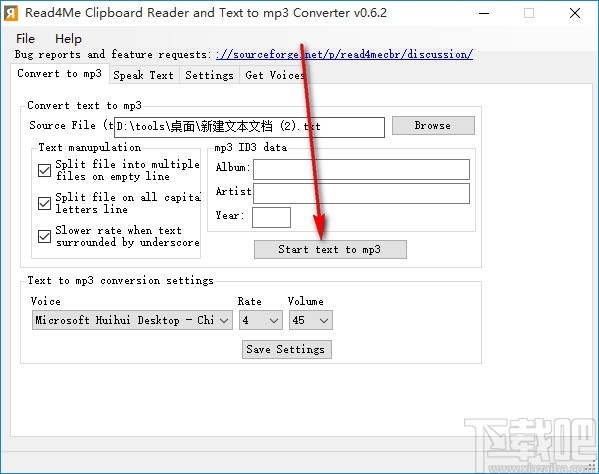Click the Artist input field

click(361, 193)
